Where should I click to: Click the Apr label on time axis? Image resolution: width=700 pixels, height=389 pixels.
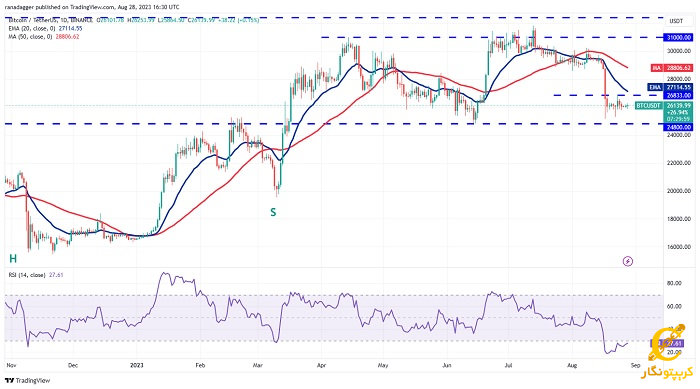point(321,365)
